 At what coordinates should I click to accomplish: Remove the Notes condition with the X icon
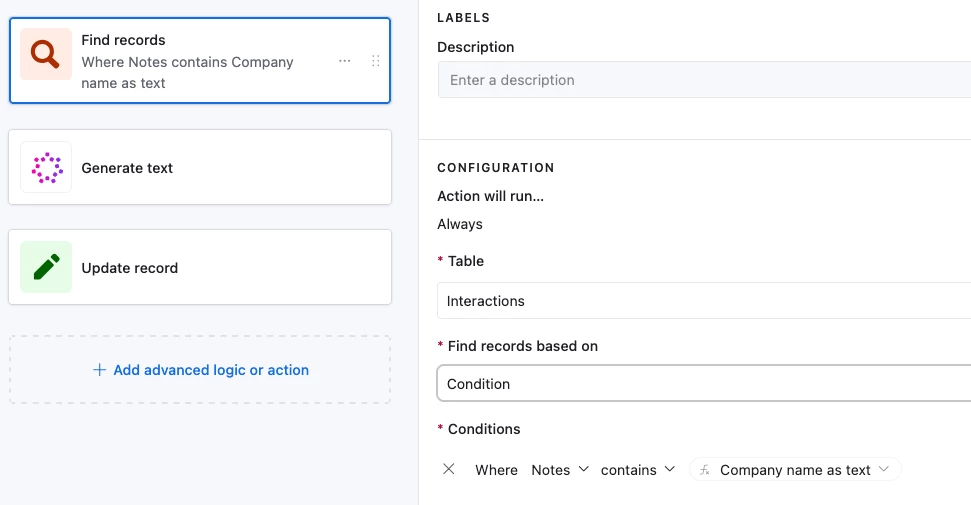pos(449,469)
